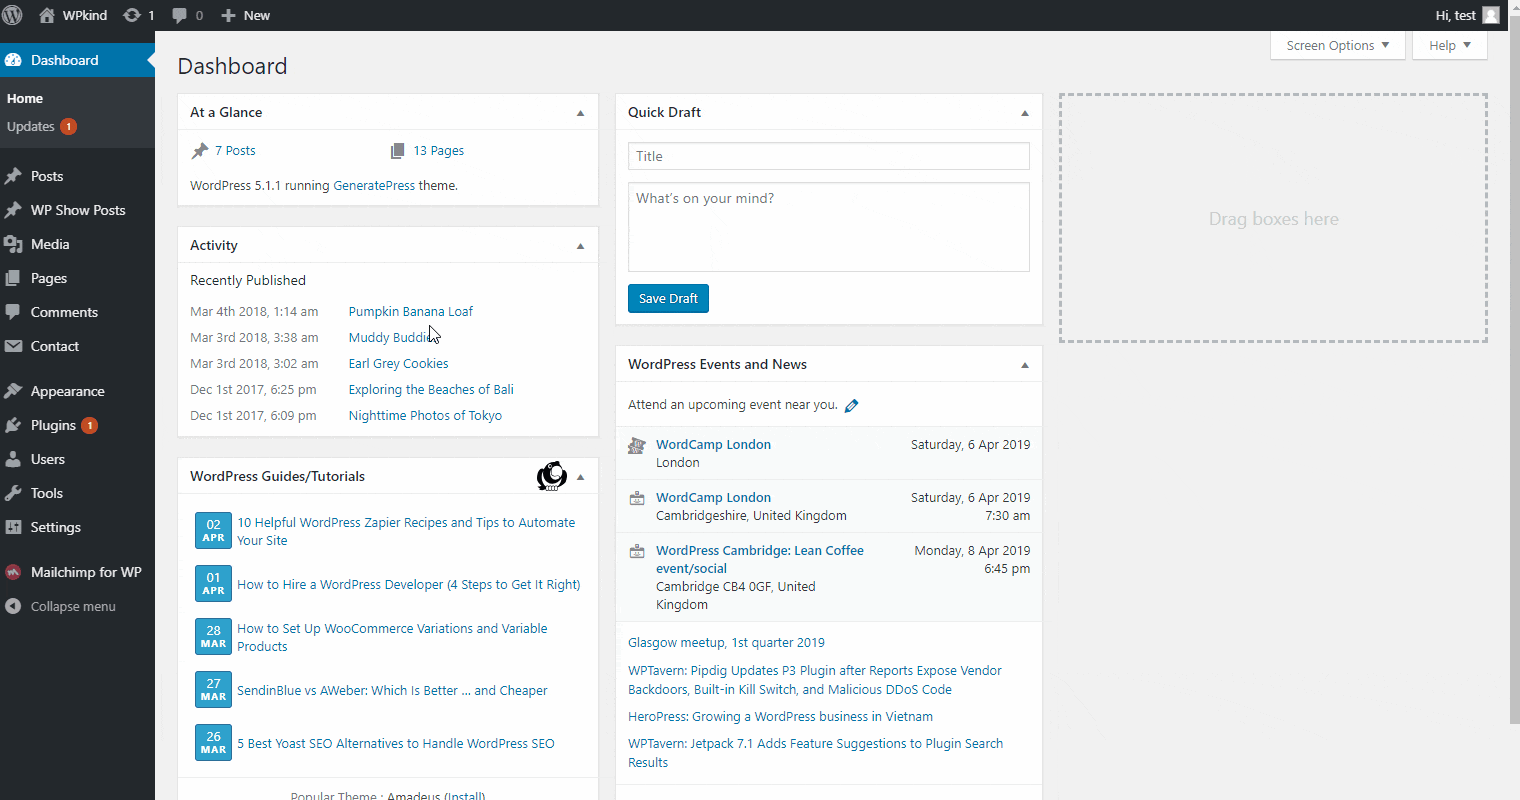Click the plus New icon in the admin bar
The height and width of the screenshot is (800, 1520).
pos(228,15)
